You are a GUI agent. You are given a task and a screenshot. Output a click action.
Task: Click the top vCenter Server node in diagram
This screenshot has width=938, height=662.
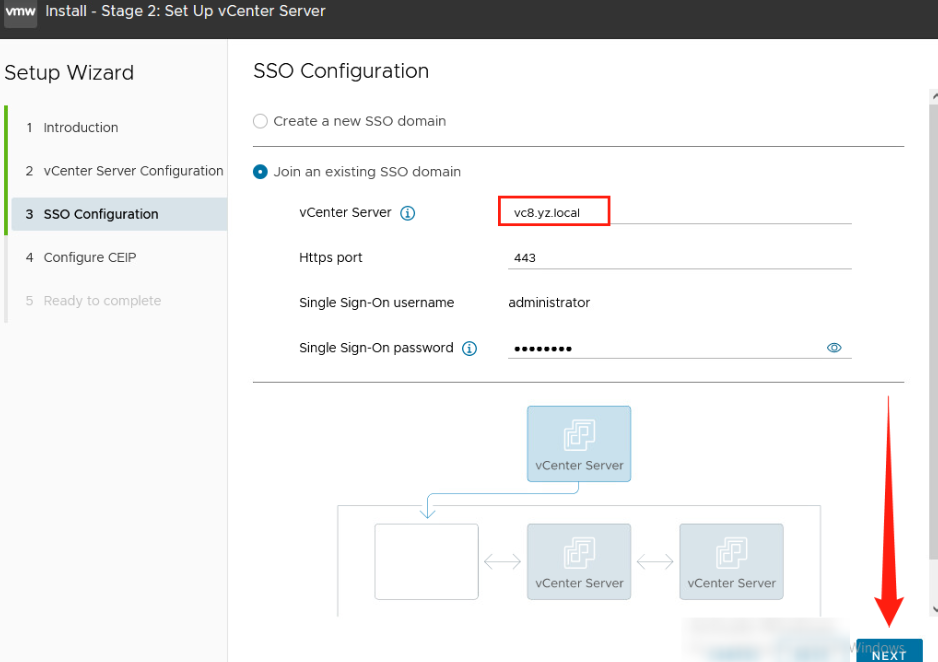click(x=578, y=443)
